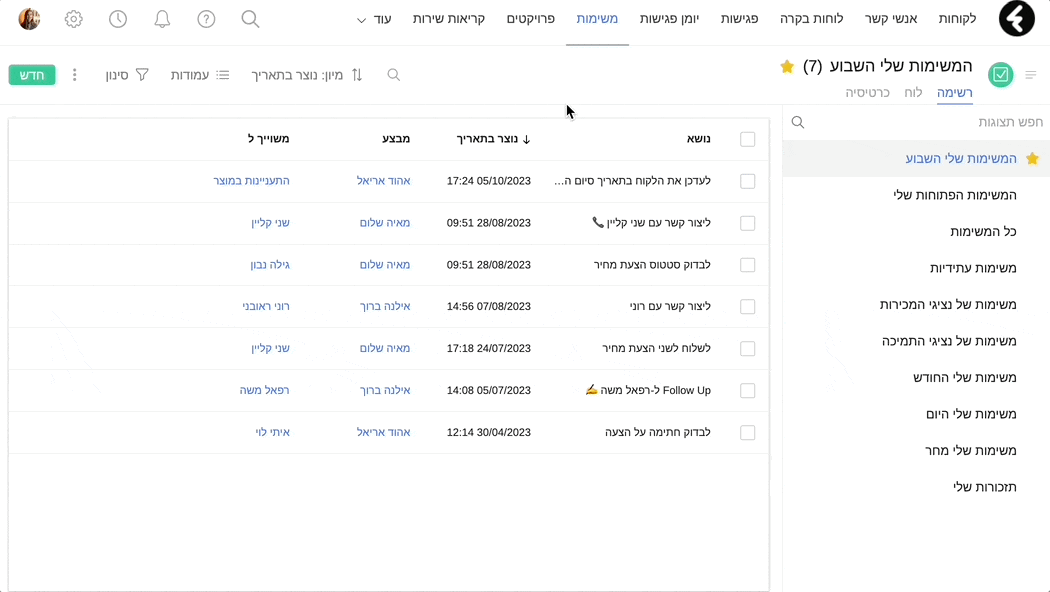
Task: Click משוייך ל column header
Action: pyautogui.click(x=269, y=139)
